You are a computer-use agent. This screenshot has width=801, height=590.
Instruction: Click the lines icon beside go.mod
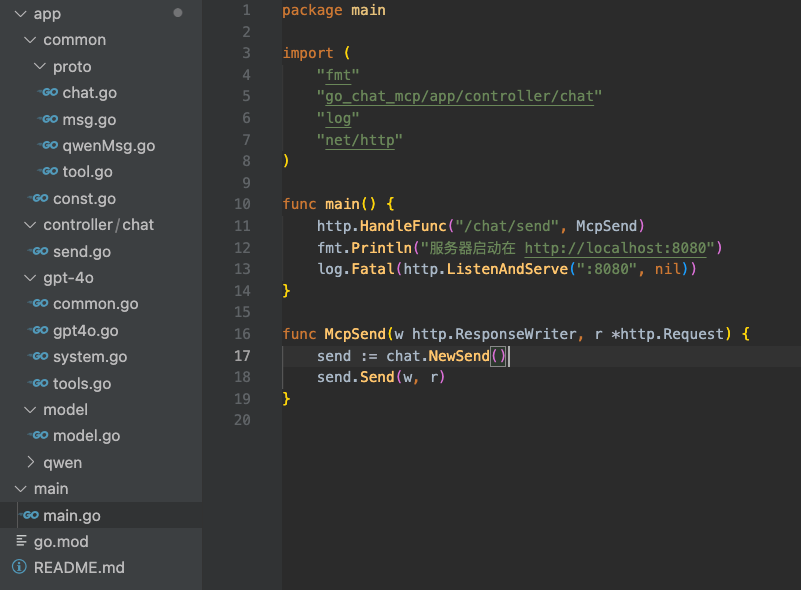coord(20,542)
